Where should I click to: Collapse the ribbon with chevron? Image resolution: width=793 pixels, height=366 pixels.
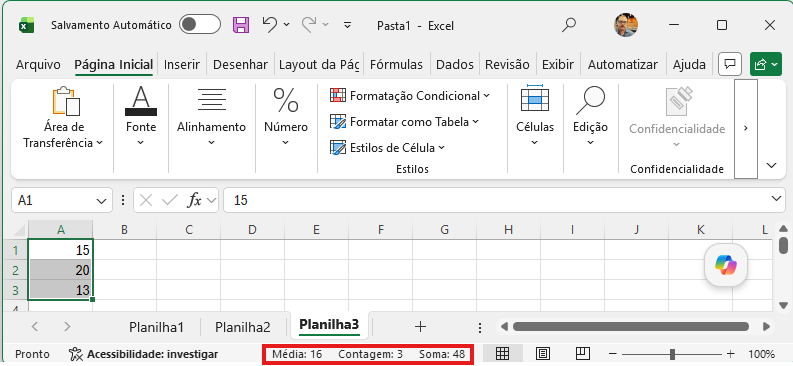(772, 165)
